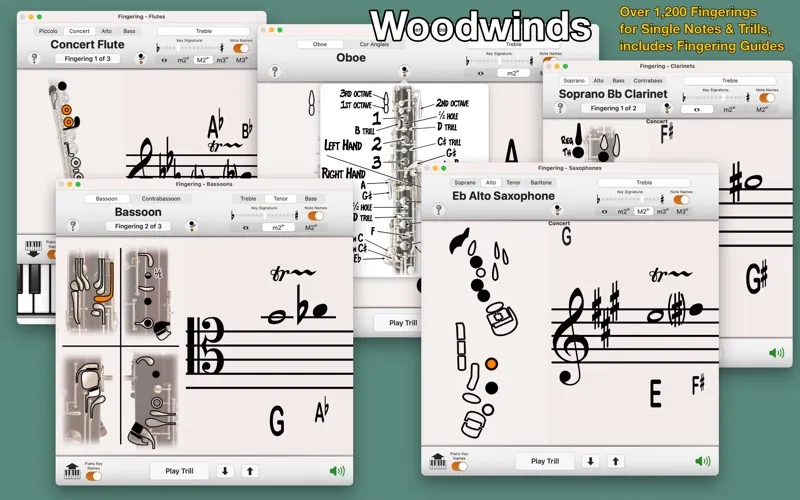Open help in the Bassoons window
Screen dimensions: 800x500
pos(73,226)
